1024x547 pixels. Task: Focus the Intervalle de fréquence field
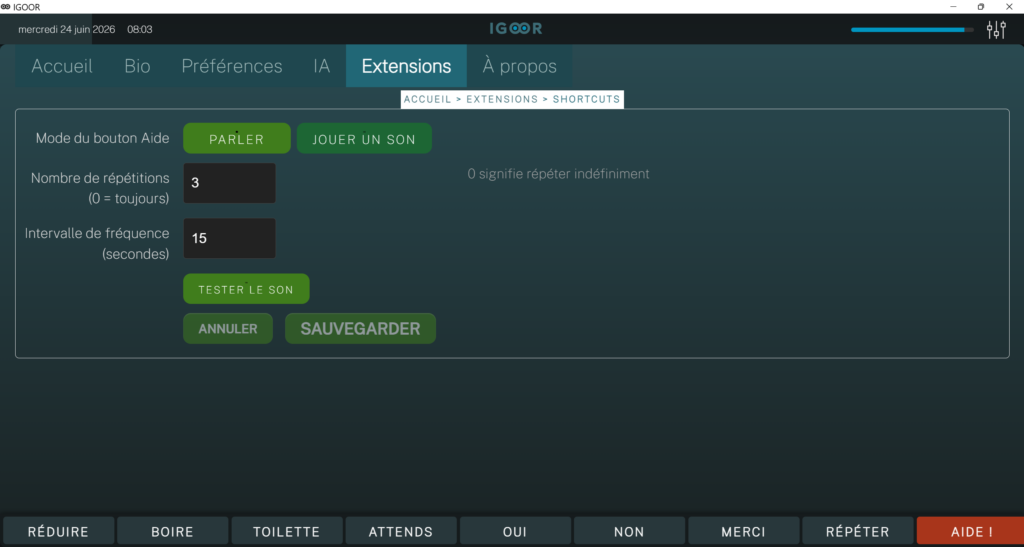[229, 238]
